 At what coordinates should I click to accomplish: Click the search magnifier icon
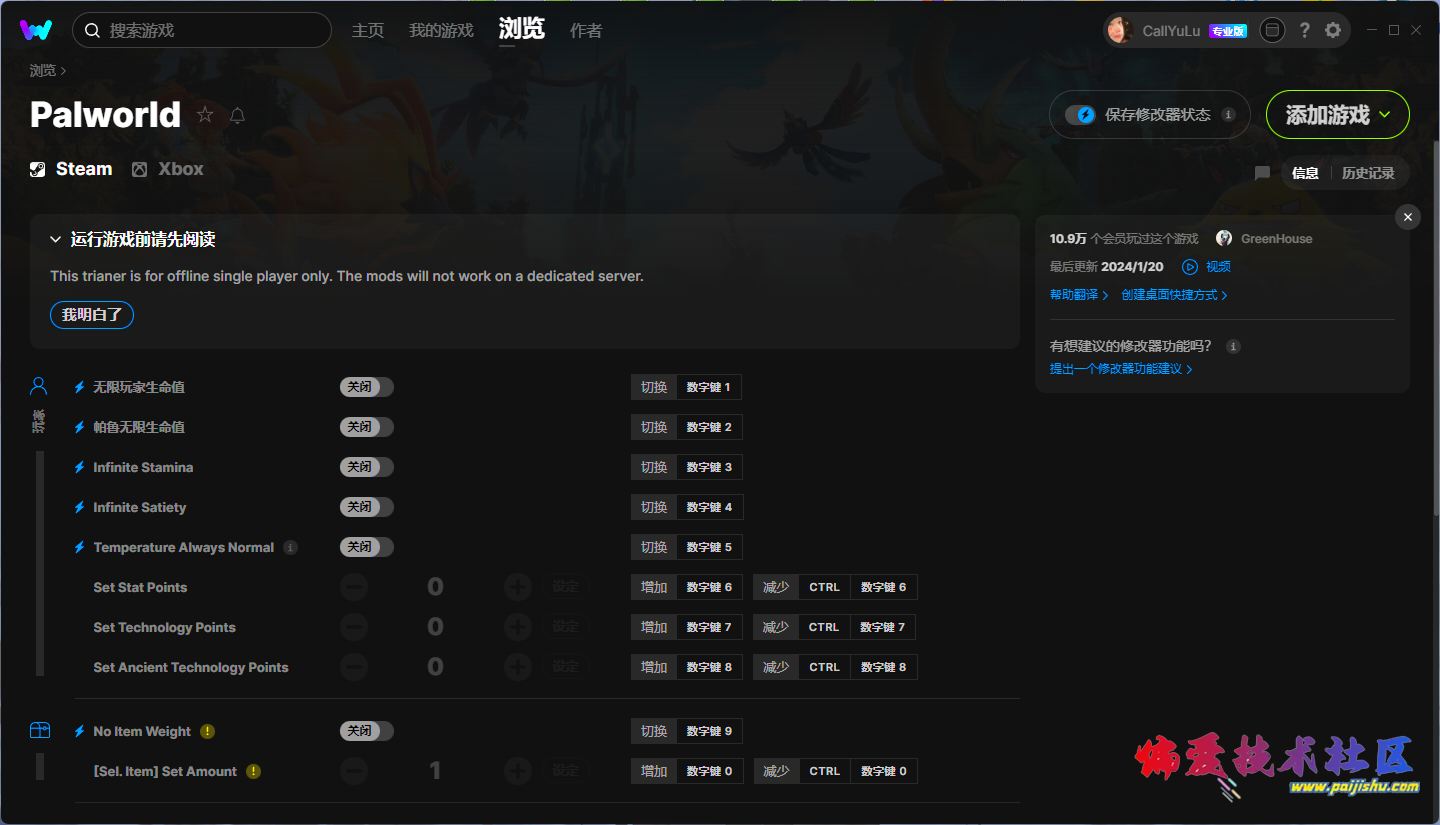[92, 31]
